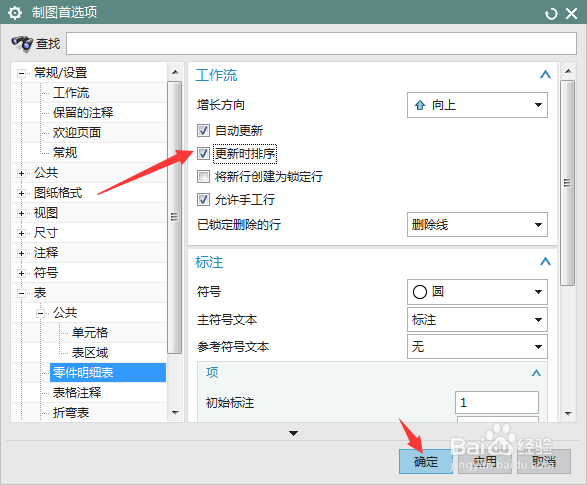This screenshot has width=587, height=485.
Task: Select 工作流 in the tree
Action: click(x=71, y=93)
